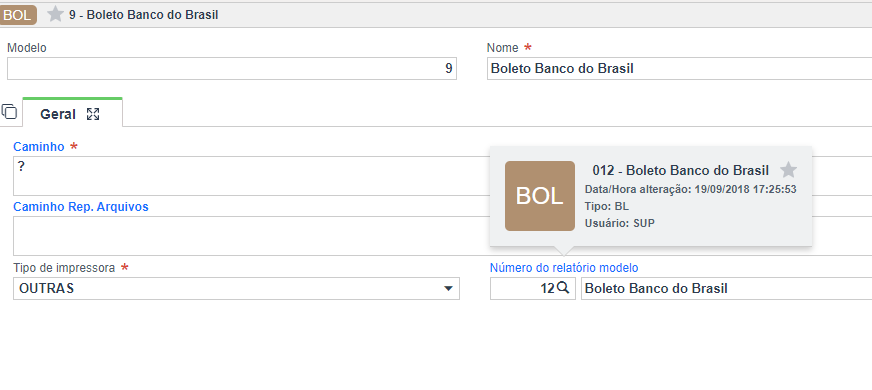Click the Caminho Rep. Arquivos label link
This screenshot has height=390, width=872.
pyautogui.click(x=81, y=207)
